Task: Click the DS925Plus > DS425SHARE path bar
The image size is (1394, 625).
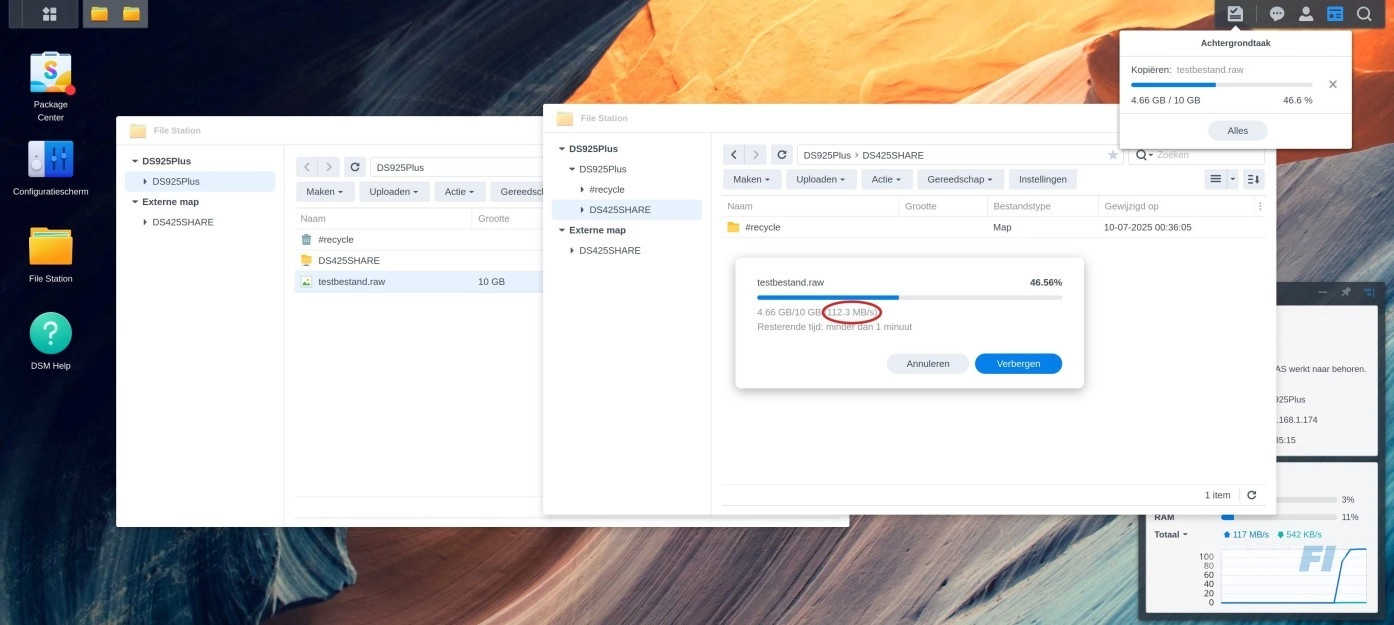Action: coord(958,155)
